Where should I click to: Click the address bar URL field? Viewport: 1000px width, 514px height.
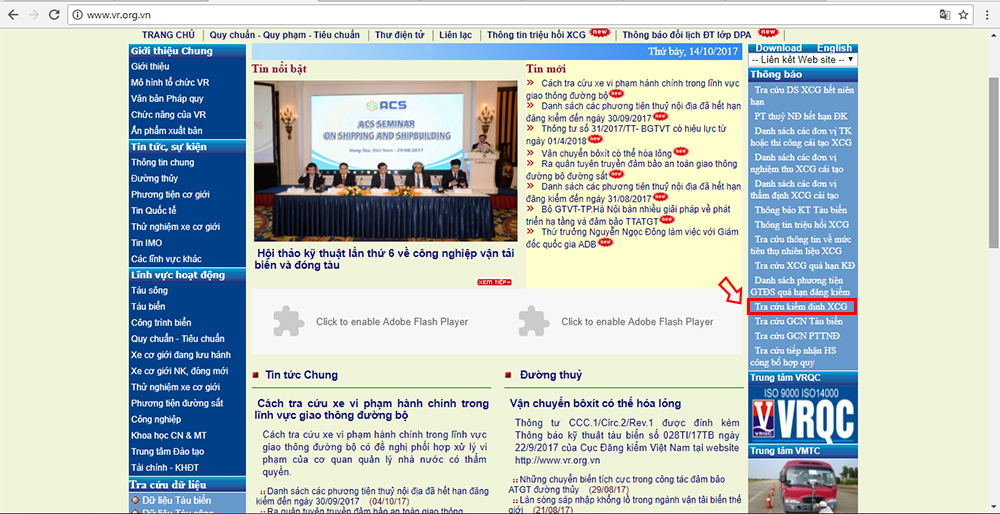(x=497, y=15)
